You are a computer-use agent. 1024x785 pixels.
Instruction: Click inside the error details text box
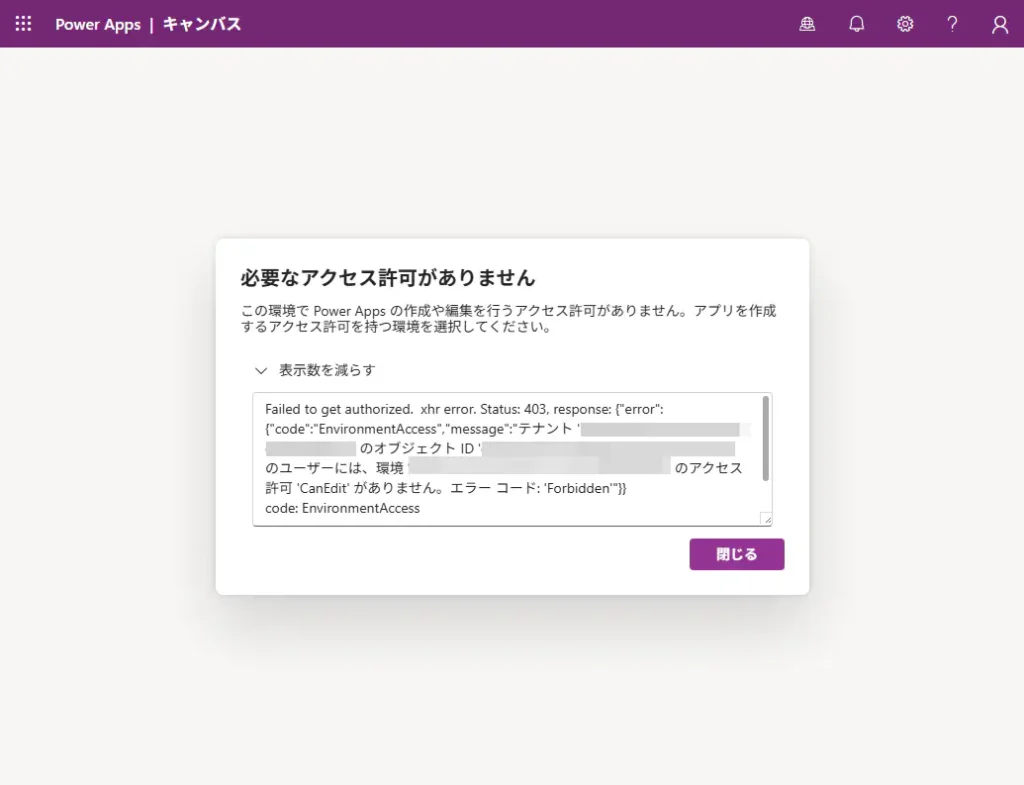pyautogui.click(x=512, y=459)
